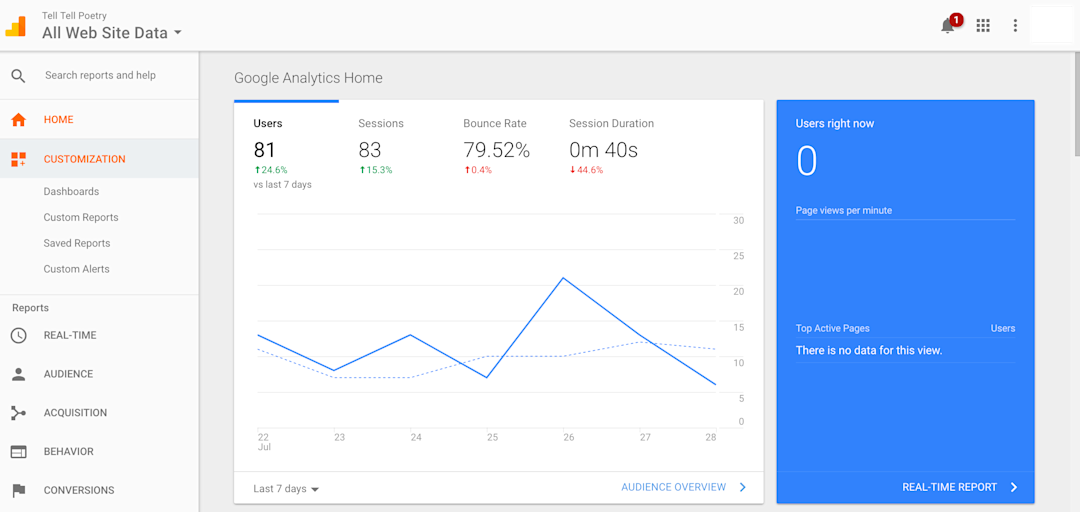The height and width of the screenshot is (512, 1080).
Task: Click the Audience person icon
Action: click(x=19, y=374)
